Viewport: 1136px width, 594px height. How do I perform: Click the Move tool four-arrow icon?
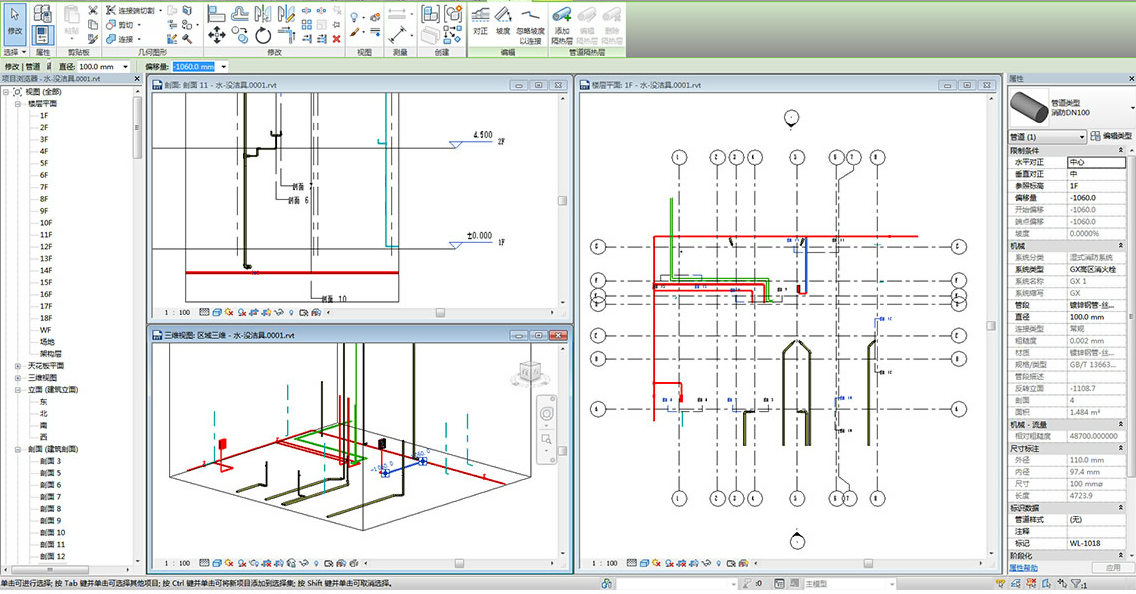point(216,35)
